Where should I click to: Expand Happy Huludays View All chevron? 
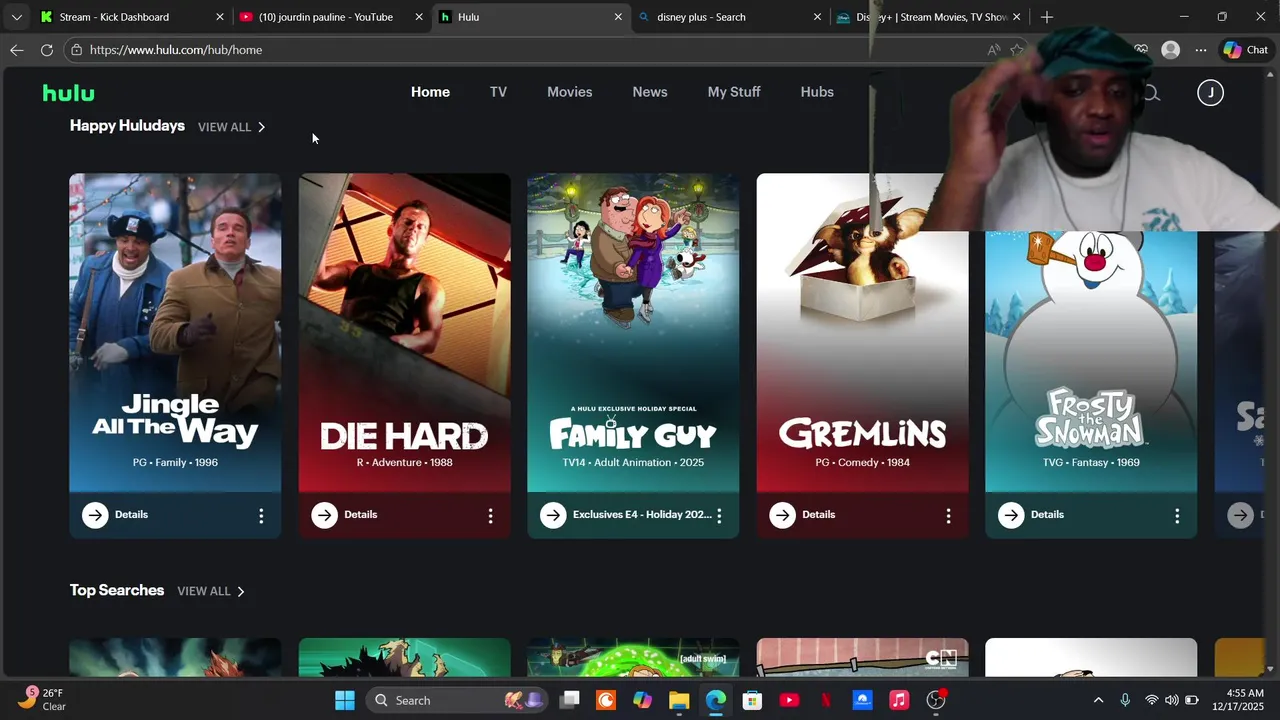coord(261,127)
